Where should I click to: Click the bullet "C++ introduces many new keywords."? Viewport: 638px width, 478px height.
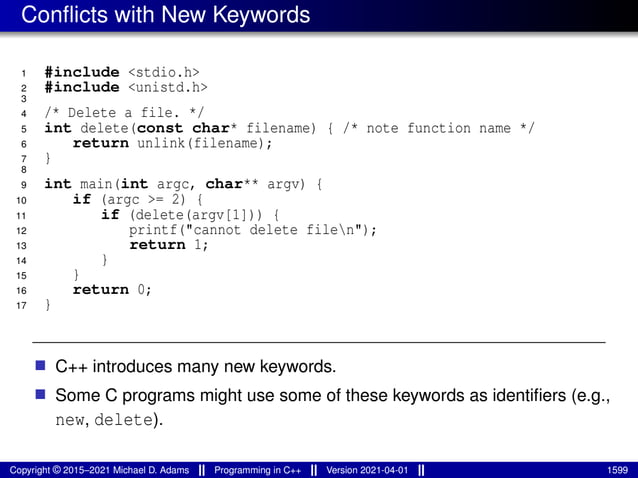(x=196, y=366)
